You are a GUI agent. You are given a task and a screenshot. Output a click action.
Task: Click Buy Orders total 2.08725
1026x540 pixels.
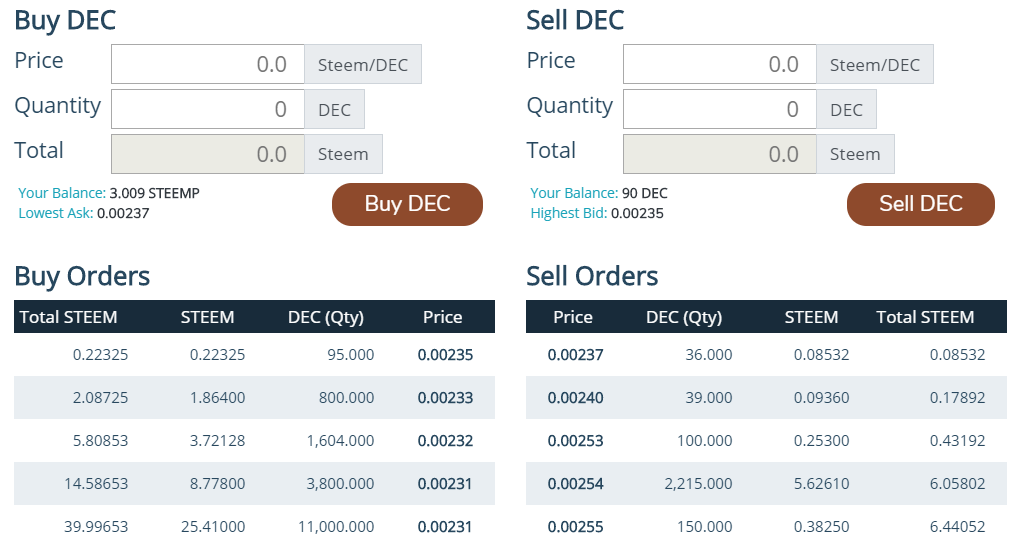tap(100, 398)
